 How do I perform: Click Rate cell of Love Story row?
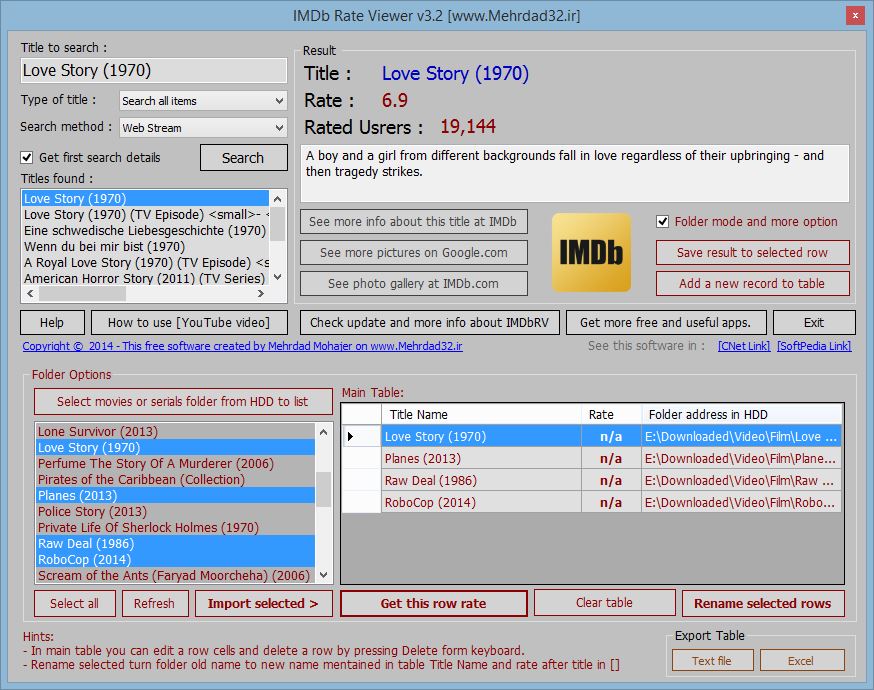point(611,436)
